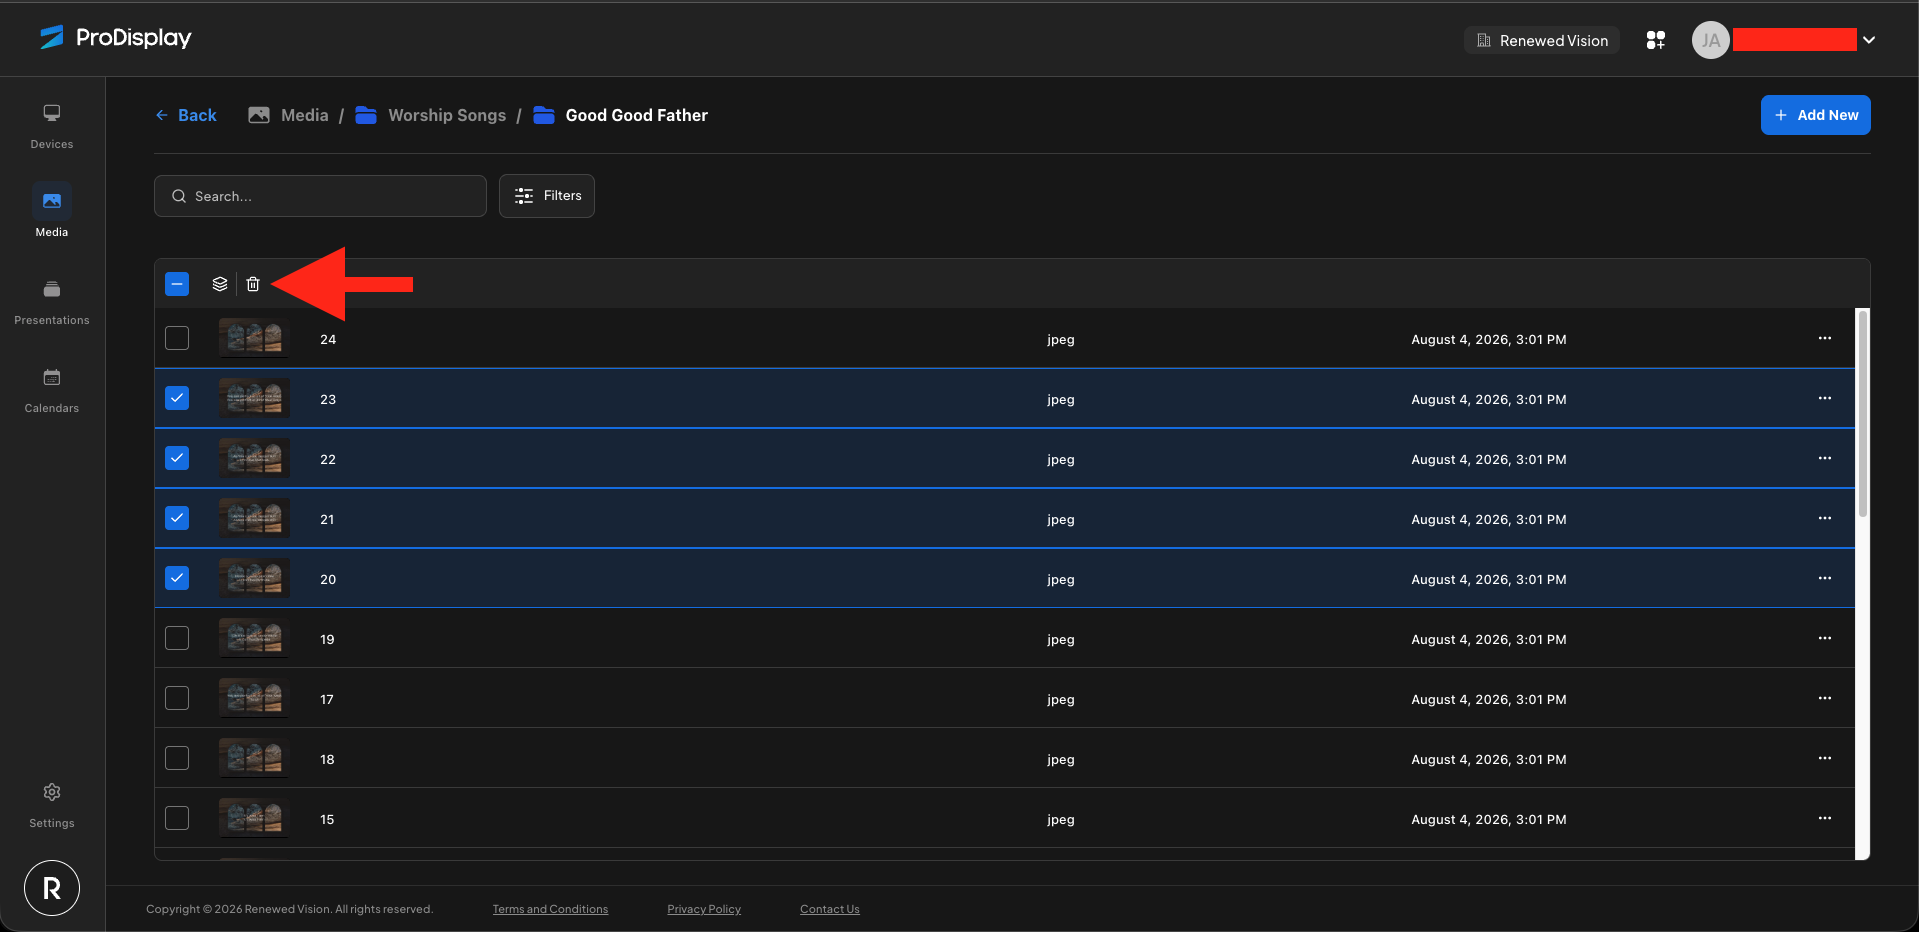Open the Contact Us link
Viewport: 1919px width, 932px height.
coord(830,909)
